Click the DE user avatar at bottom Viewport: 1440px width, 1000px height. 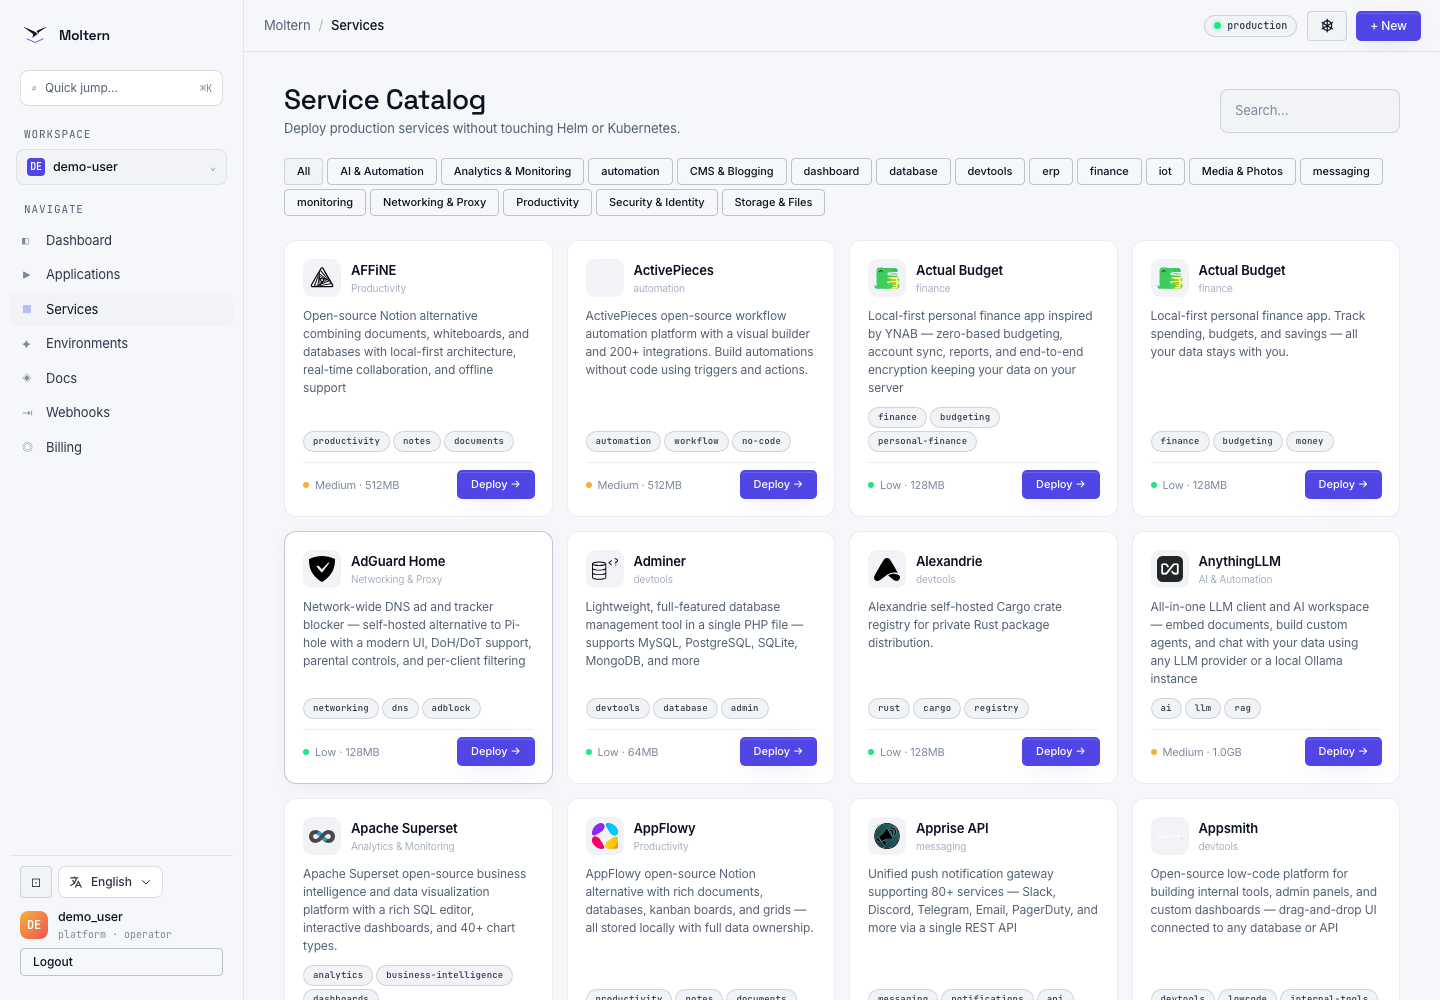coord(34,925)
